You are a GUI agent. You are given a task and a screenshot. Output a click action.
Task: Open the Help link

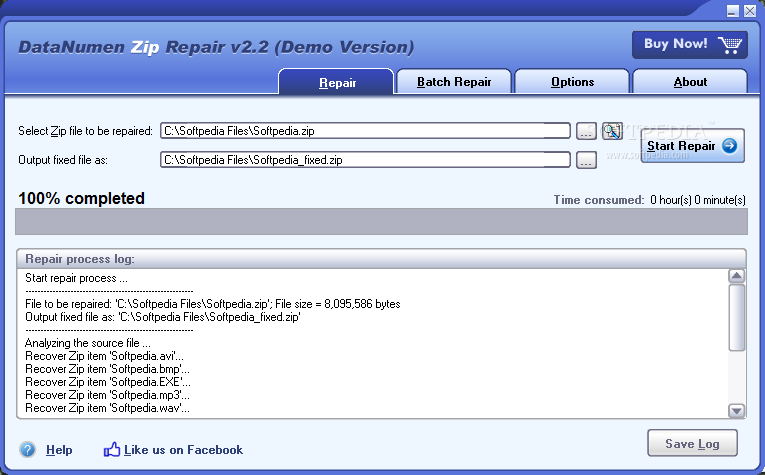59,450
